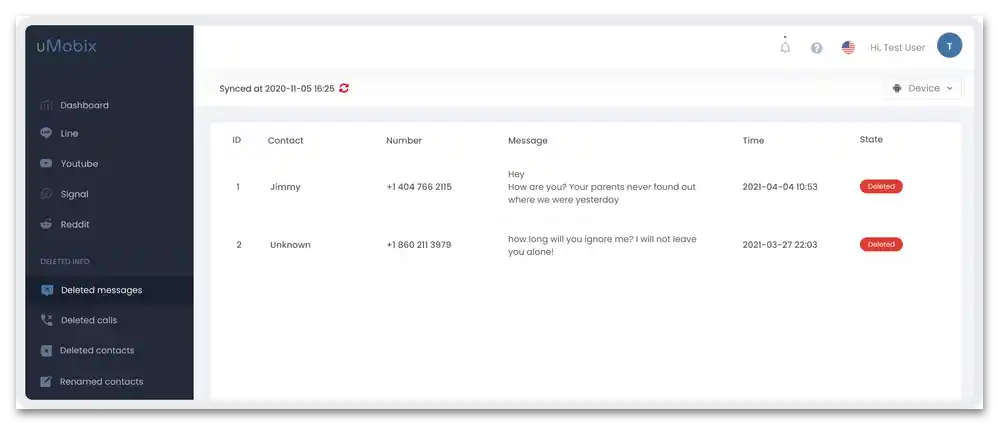Change language via US flag icon
Image resolution: width=999 pixels, height=425 pixels.
coord(848,47)
